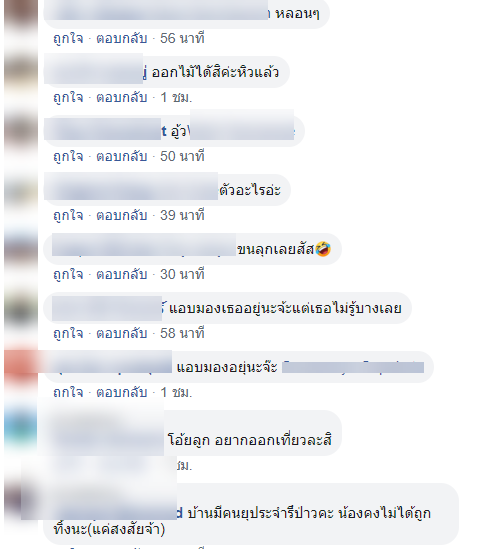The height and width of the screenshot is (549, 491).
Task: Reply to the 'ตัวอะไรอ่ะ' comment
Action: point(122,215)
